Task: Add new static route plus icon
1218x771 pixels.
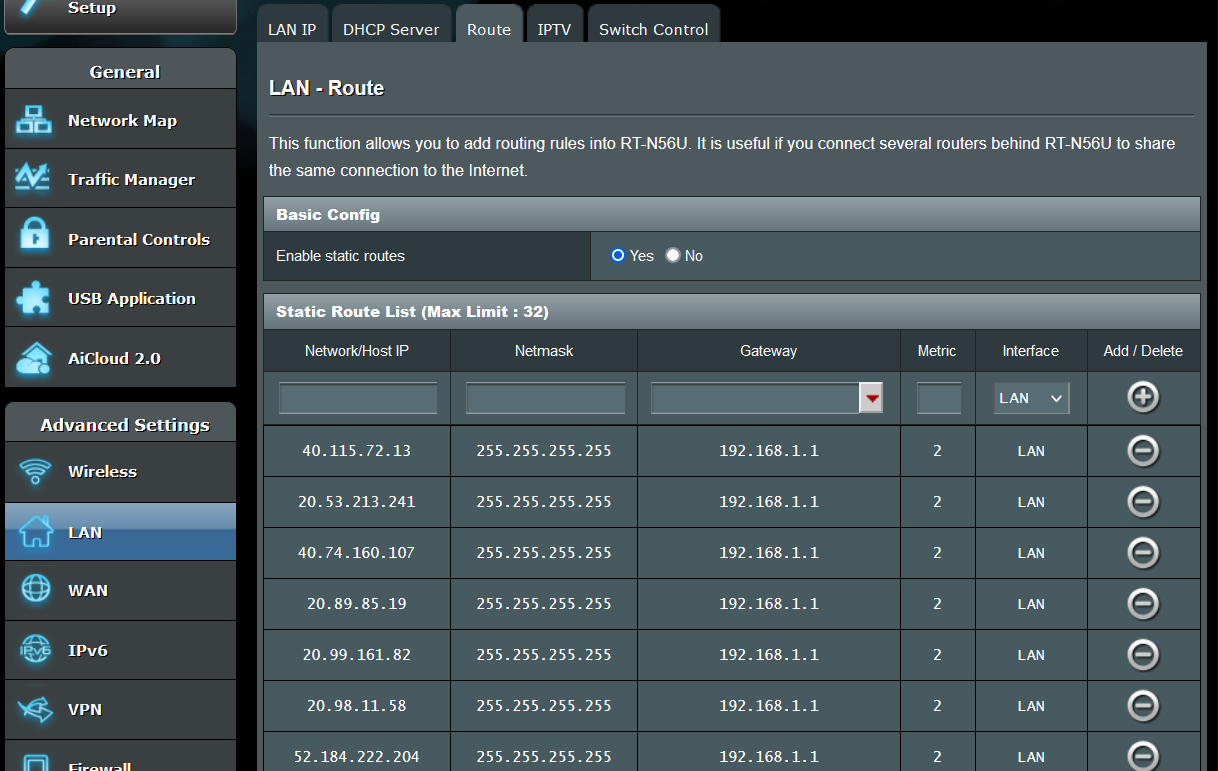Action: pos(1143,397)
